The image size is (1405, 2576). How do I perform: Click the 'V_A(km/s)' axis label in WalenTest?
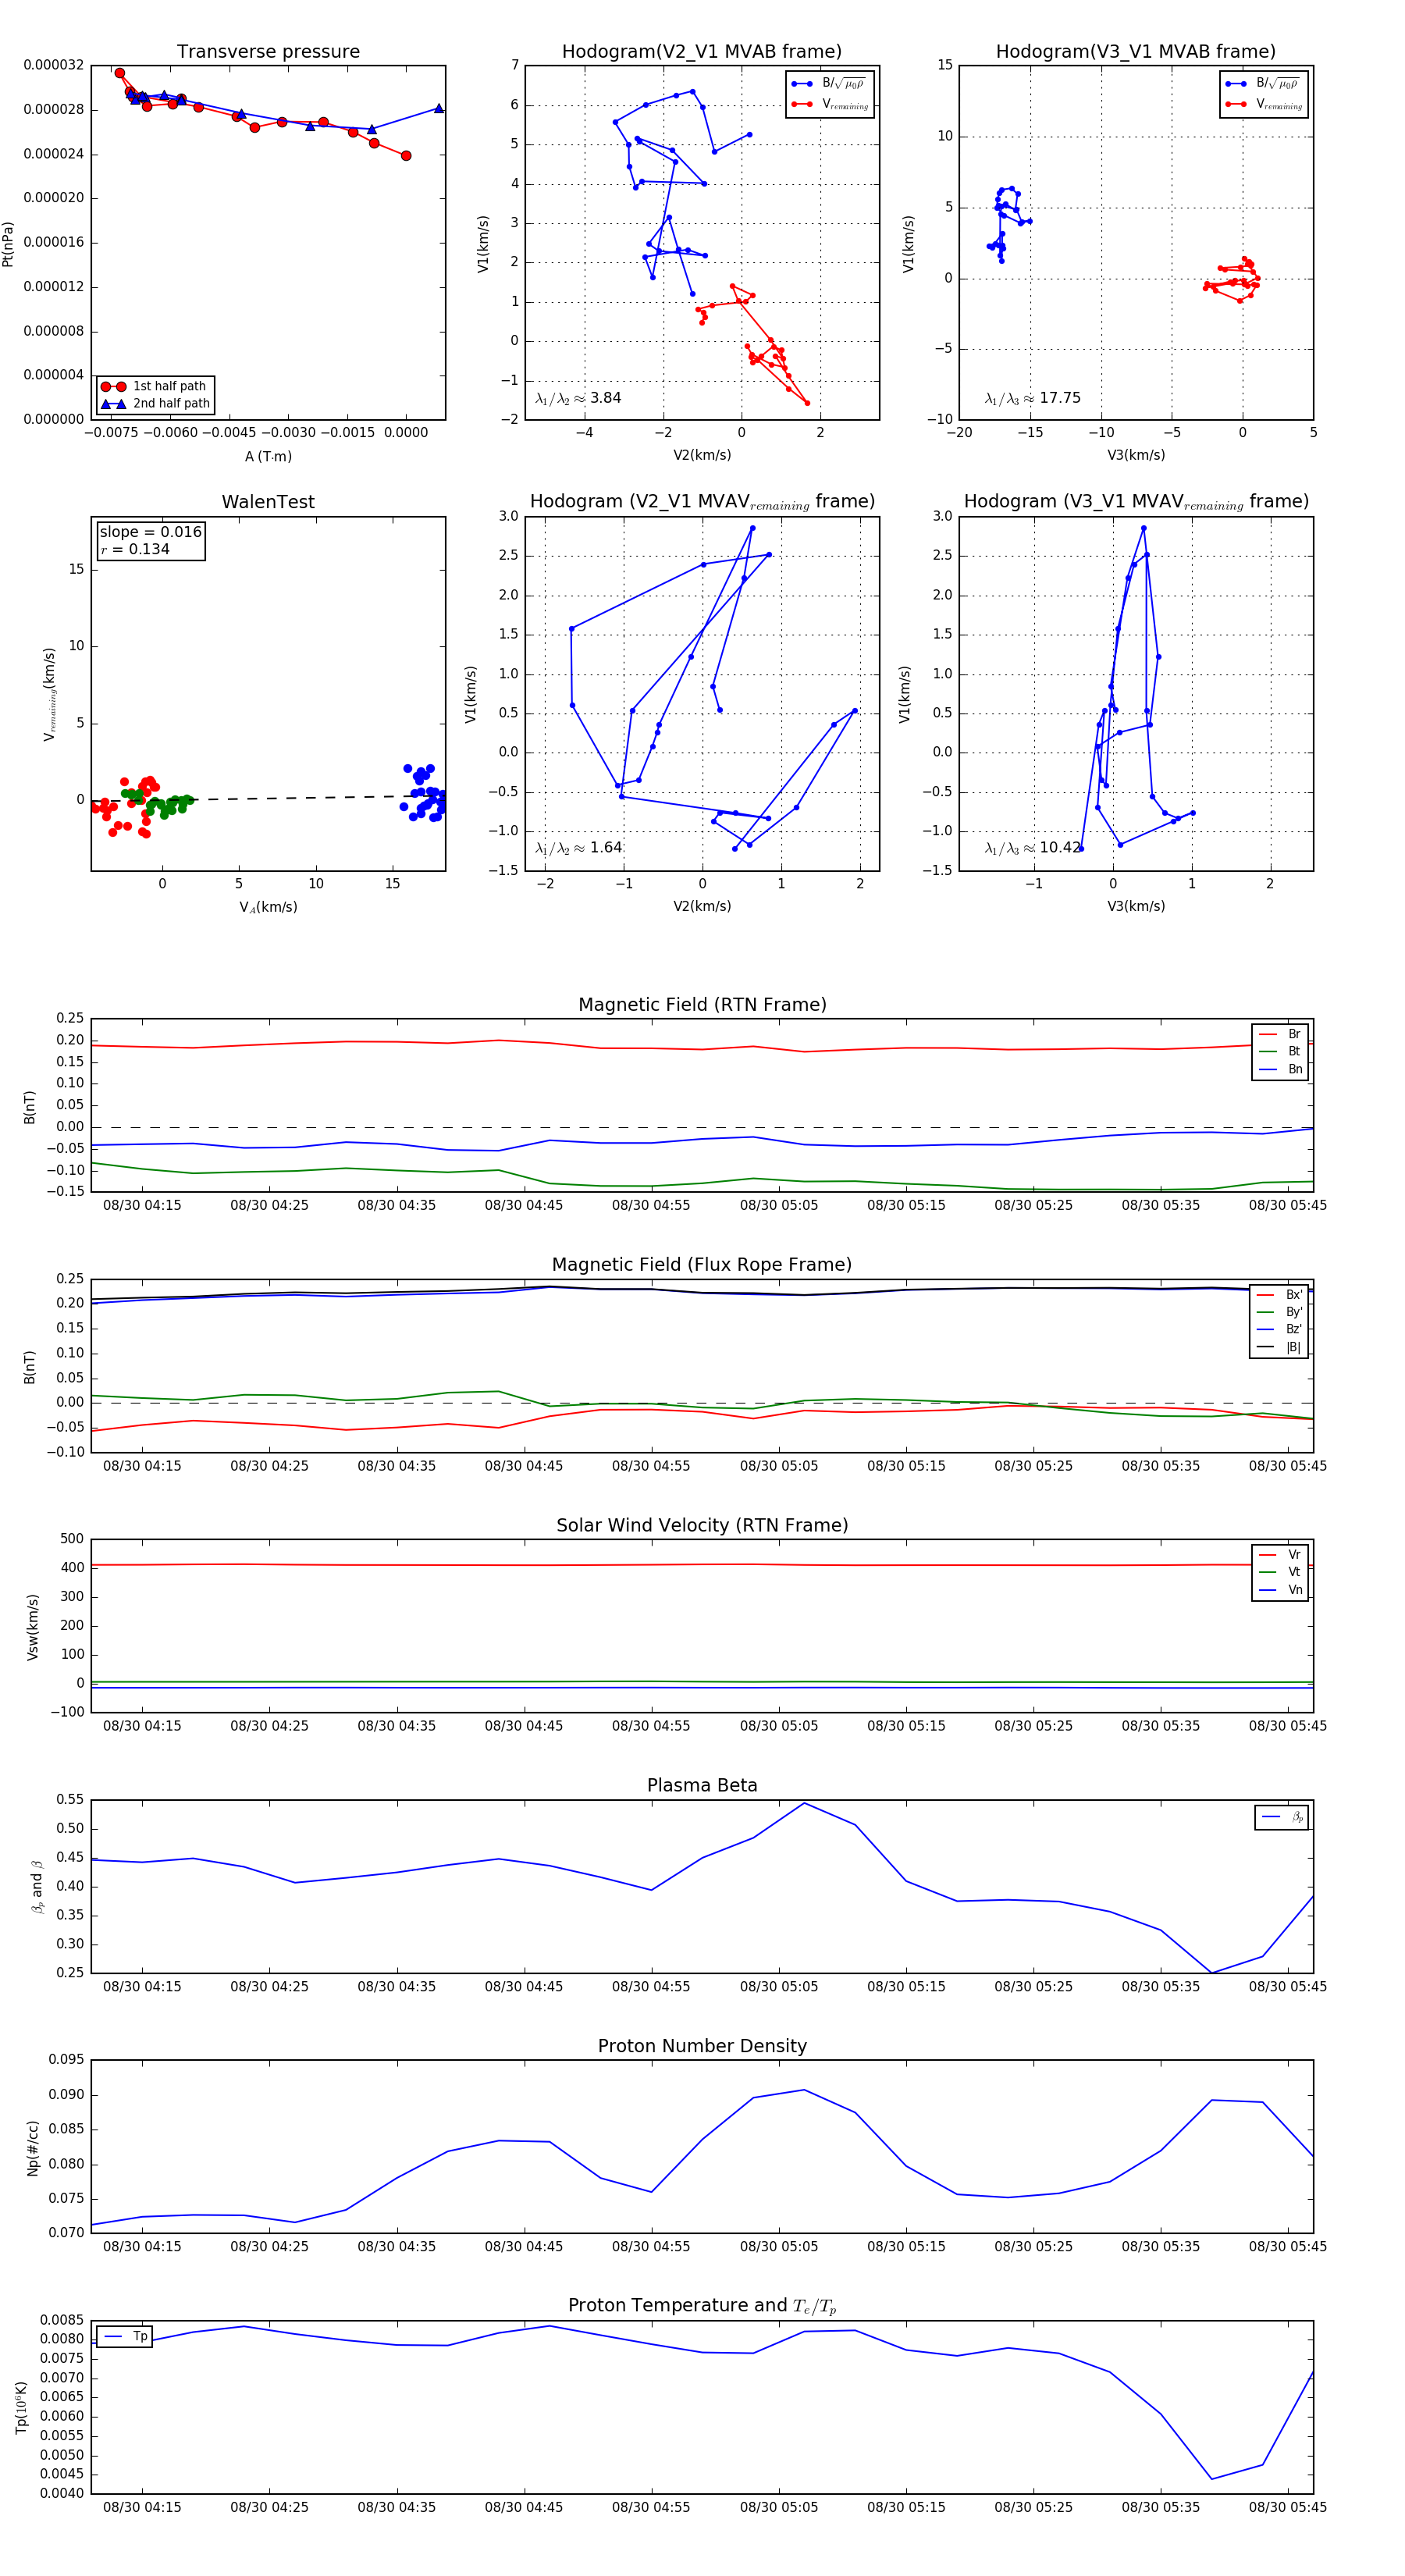[x=268, y=908]
